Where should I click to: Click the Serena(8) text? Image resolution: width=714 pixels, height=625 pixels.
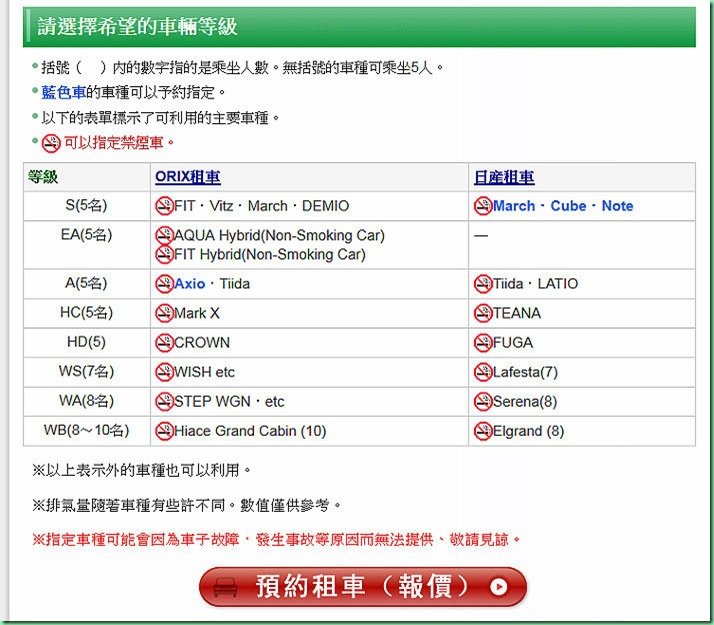(x=525, y=401)
